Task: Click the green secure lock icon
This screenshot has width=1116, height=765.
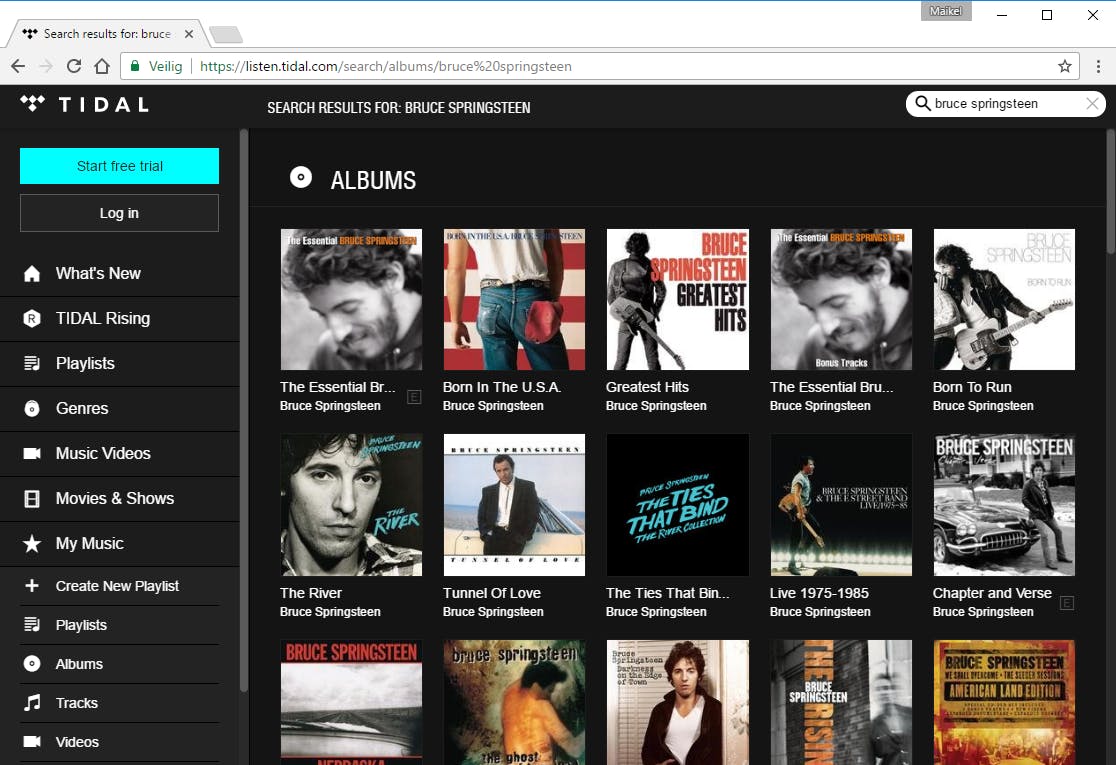Action: click(x=135, y=66)
